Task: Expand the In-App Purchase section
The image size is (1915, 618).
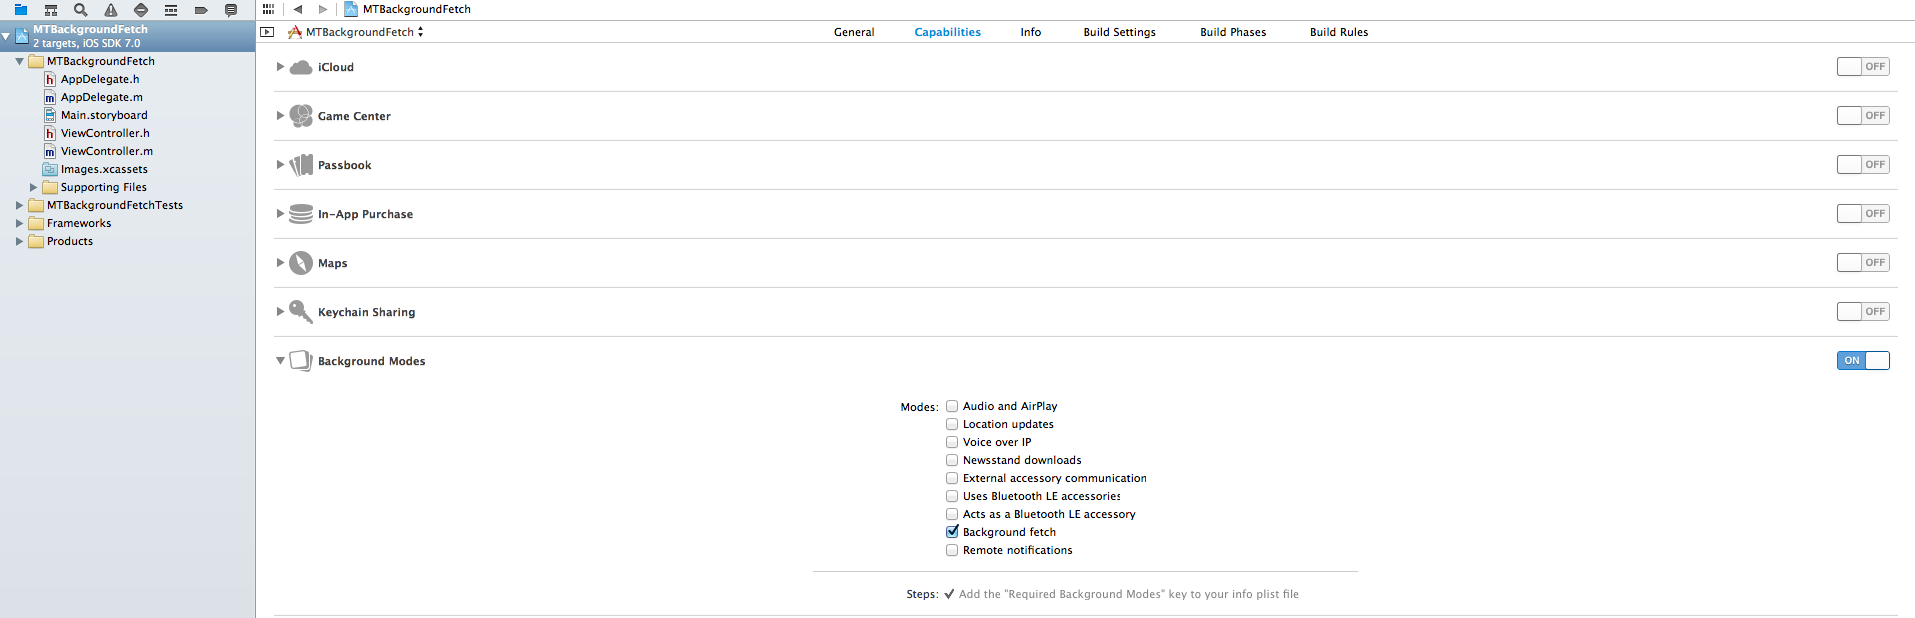Action: (x=280, y=214)
